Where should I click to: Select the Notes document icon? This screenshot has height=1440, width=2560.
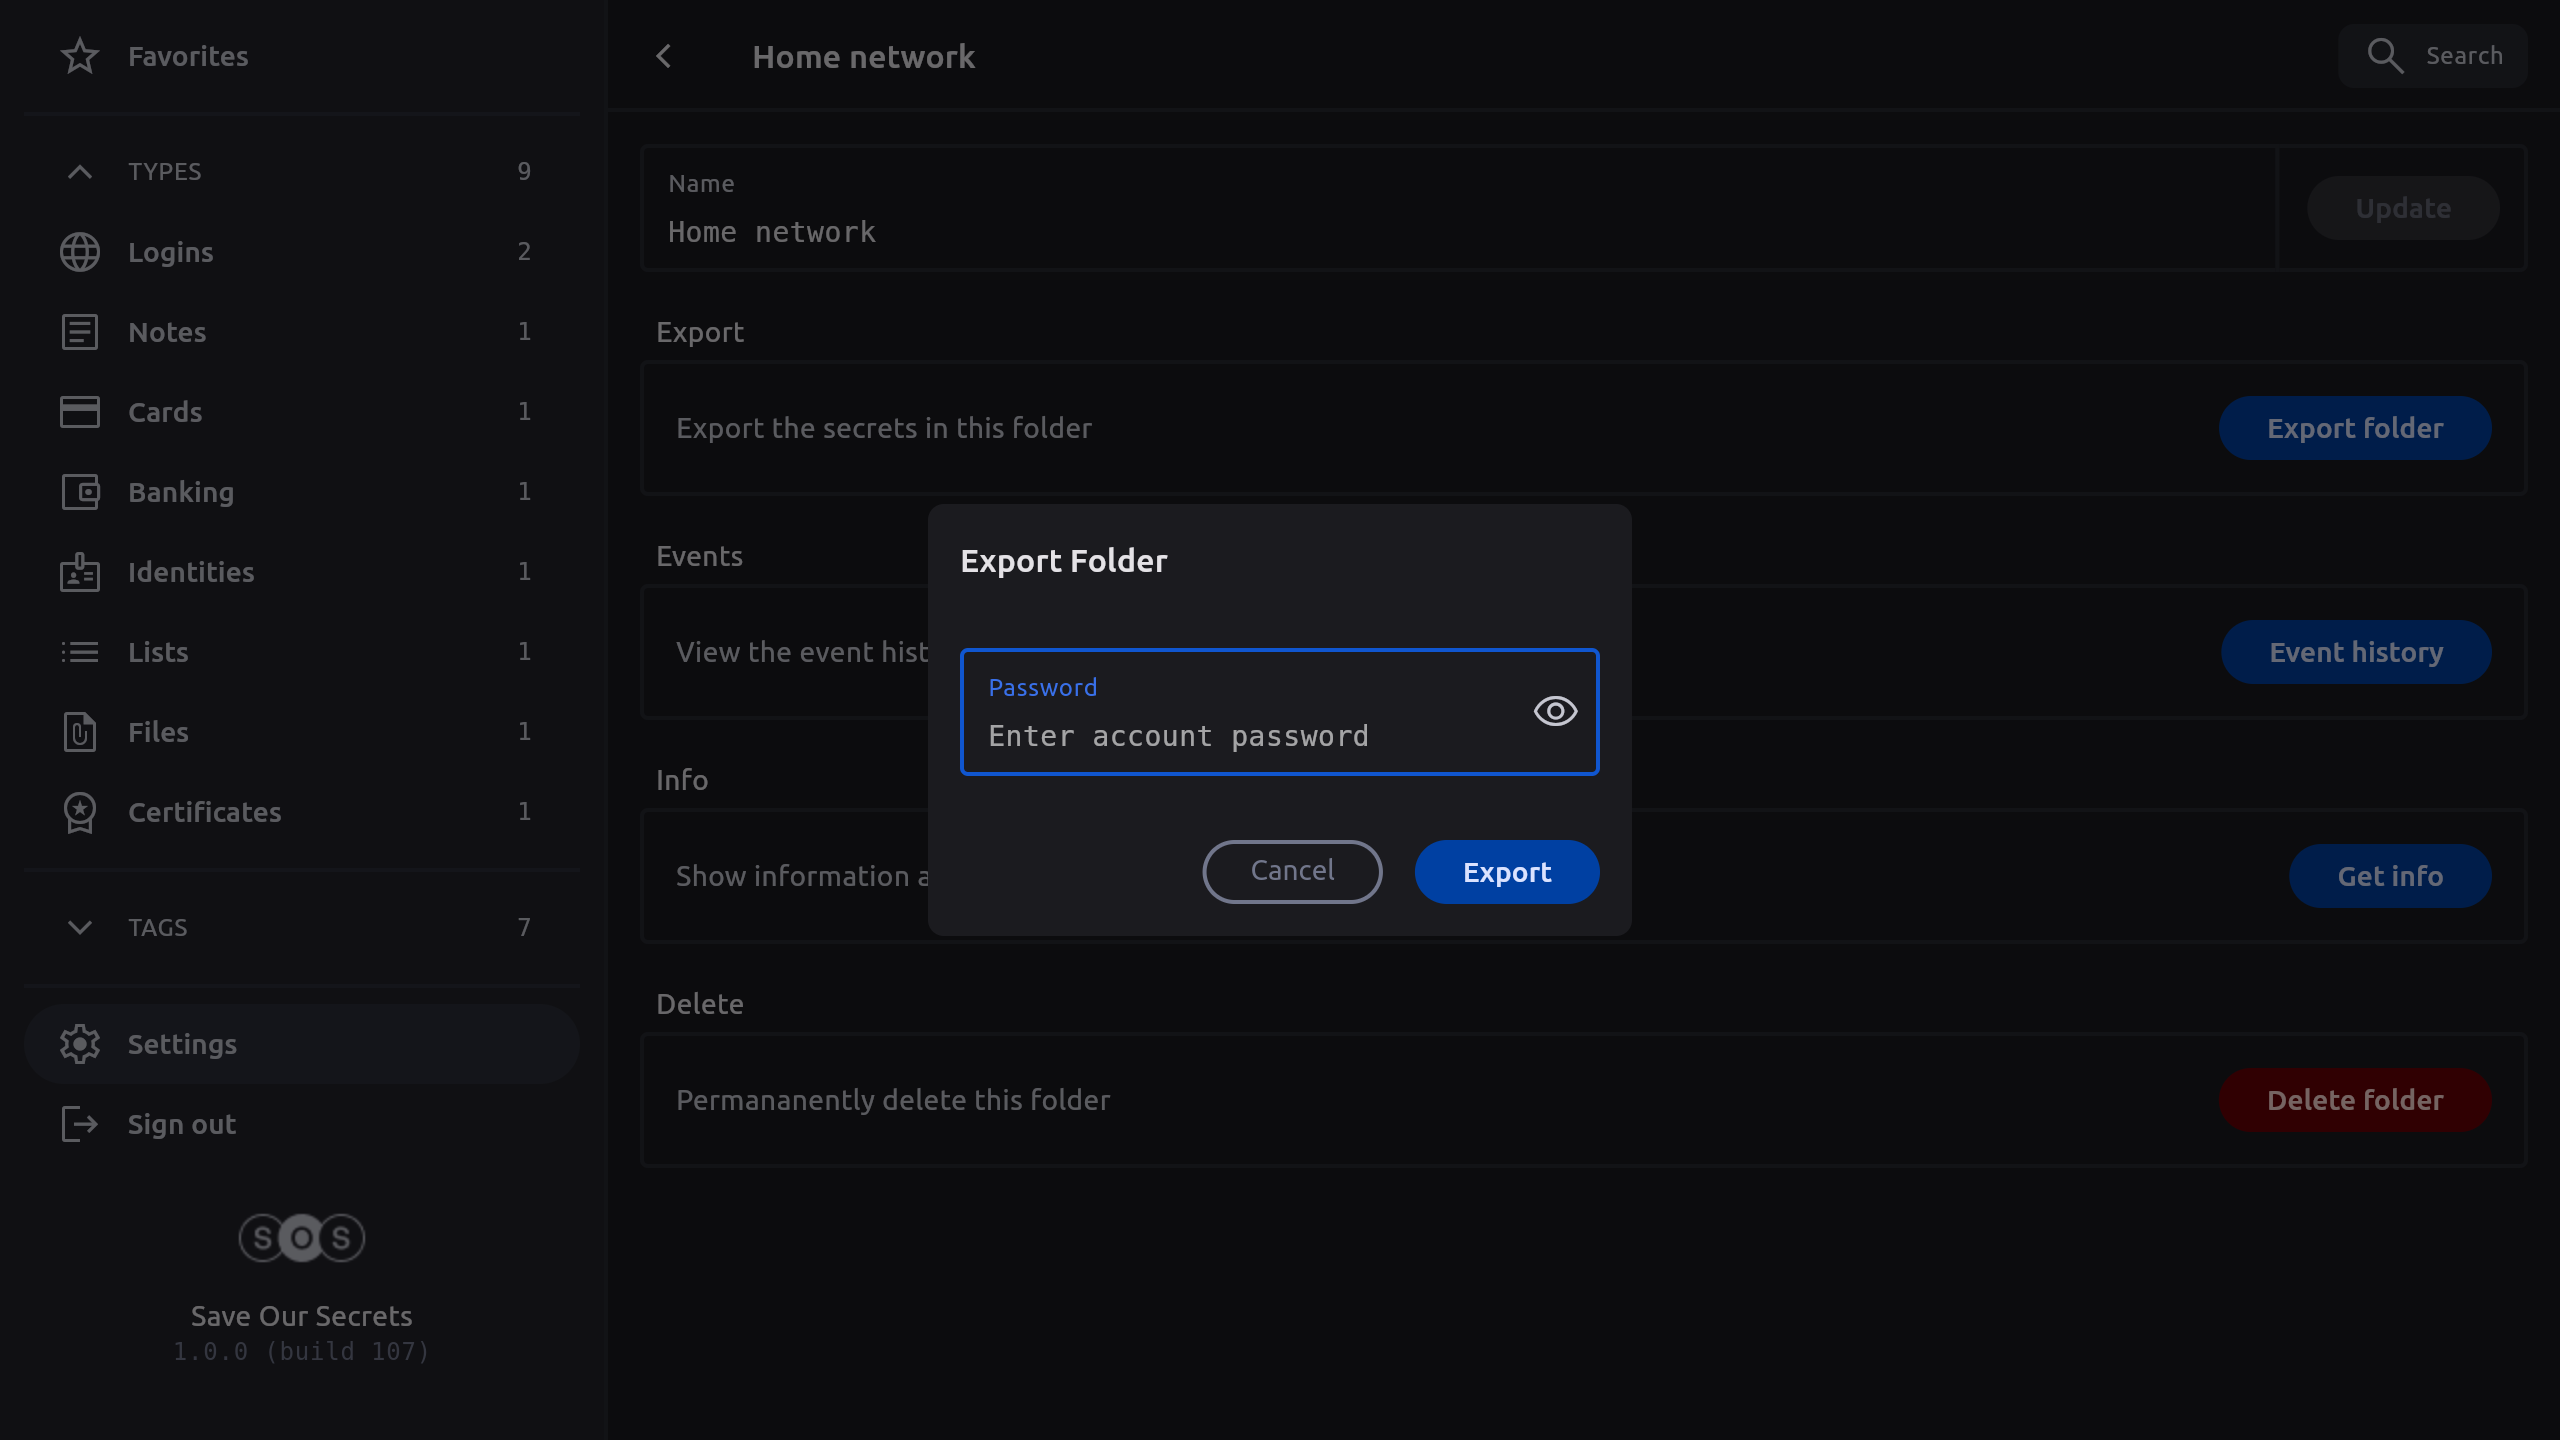tap(80, 332)
